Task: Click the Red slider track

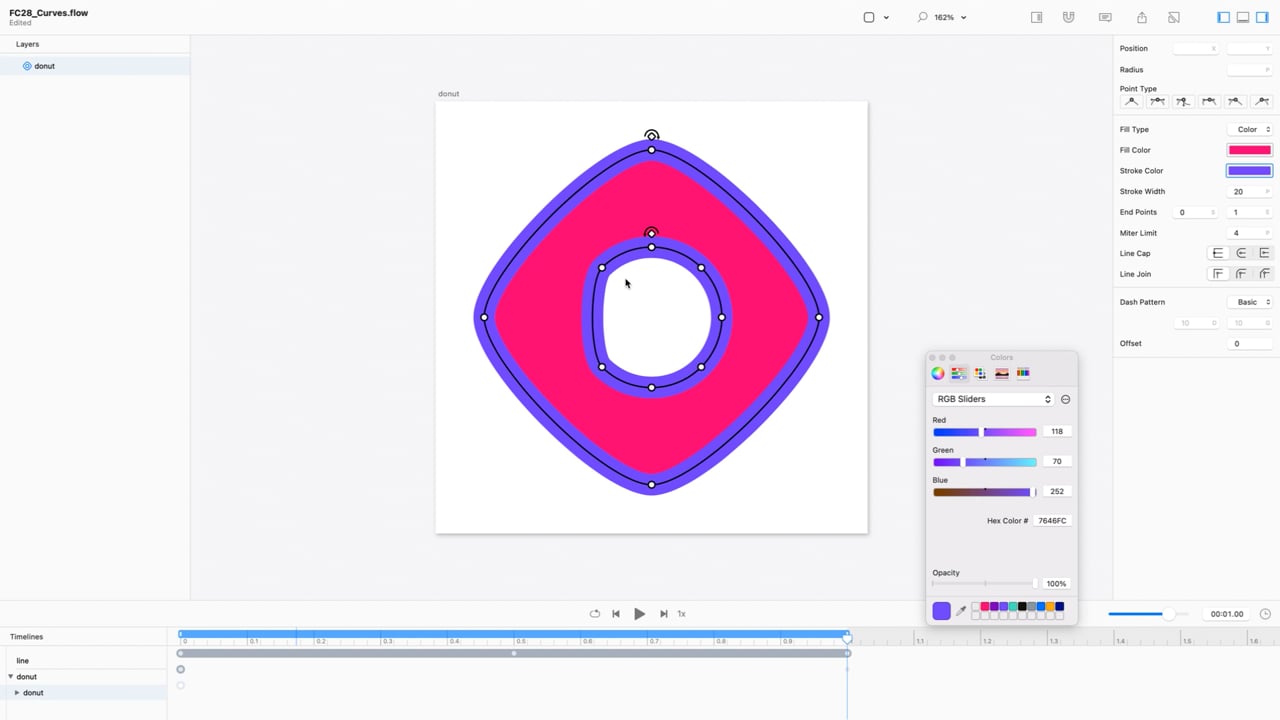Action: (x=985, y=432)
